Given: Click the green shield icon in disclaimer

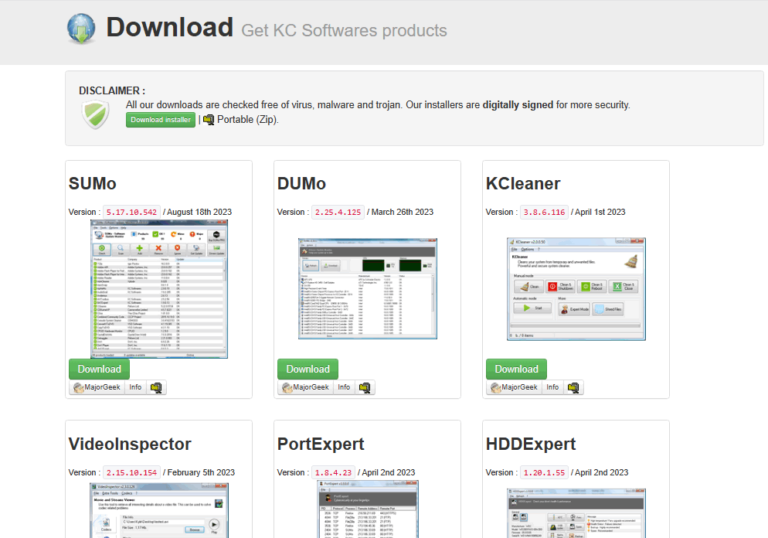Looking at the screenshot, I should 95,115.
